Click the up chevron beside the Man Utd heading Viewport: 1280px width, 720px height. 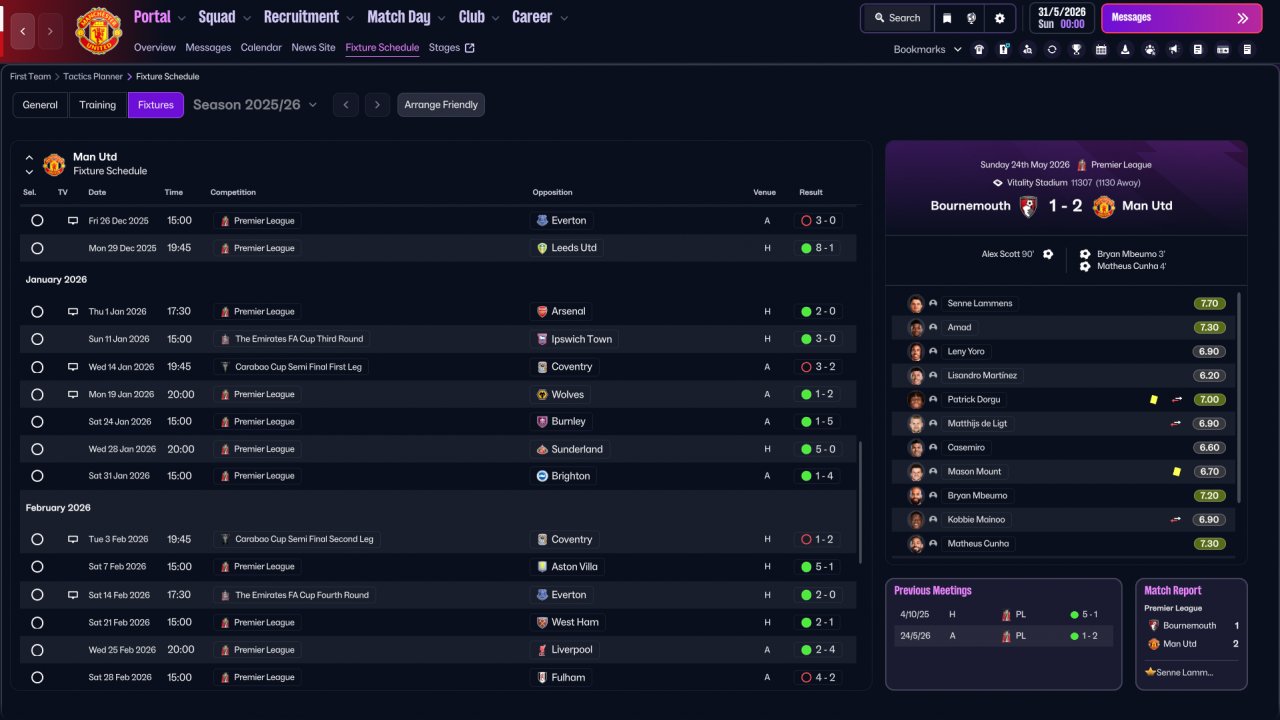click(29, 157)
